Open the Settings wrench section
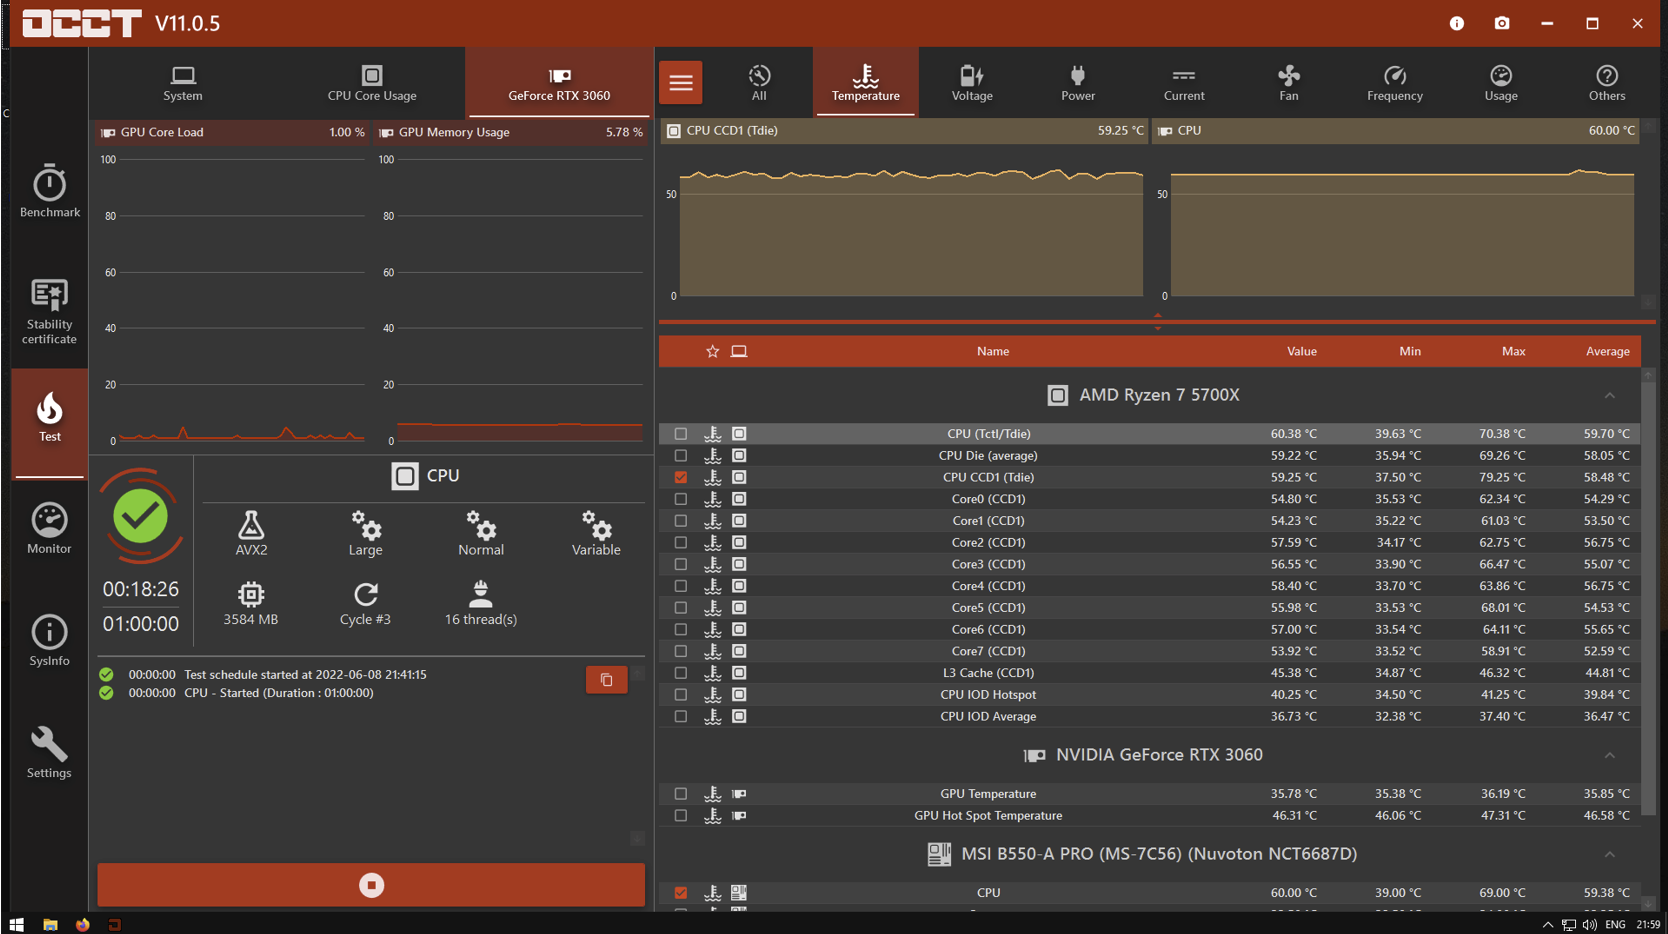This screenshot has height=934, width=1668. pyautogui.click(x=49, y=753)
